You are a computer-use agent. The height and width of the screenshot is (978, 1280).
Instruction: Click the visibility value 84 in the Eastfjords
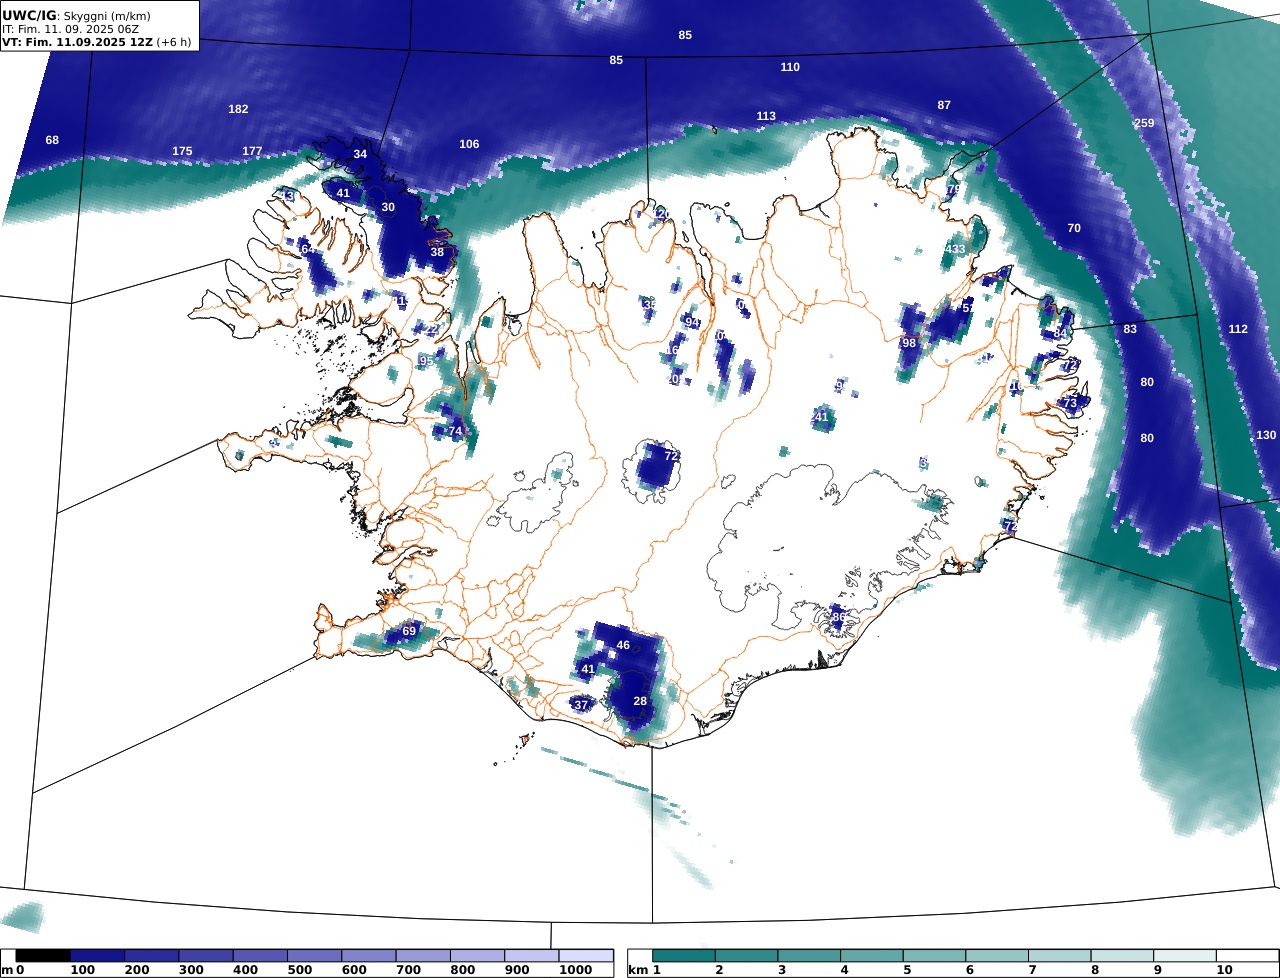click(x=1060, y=333)
